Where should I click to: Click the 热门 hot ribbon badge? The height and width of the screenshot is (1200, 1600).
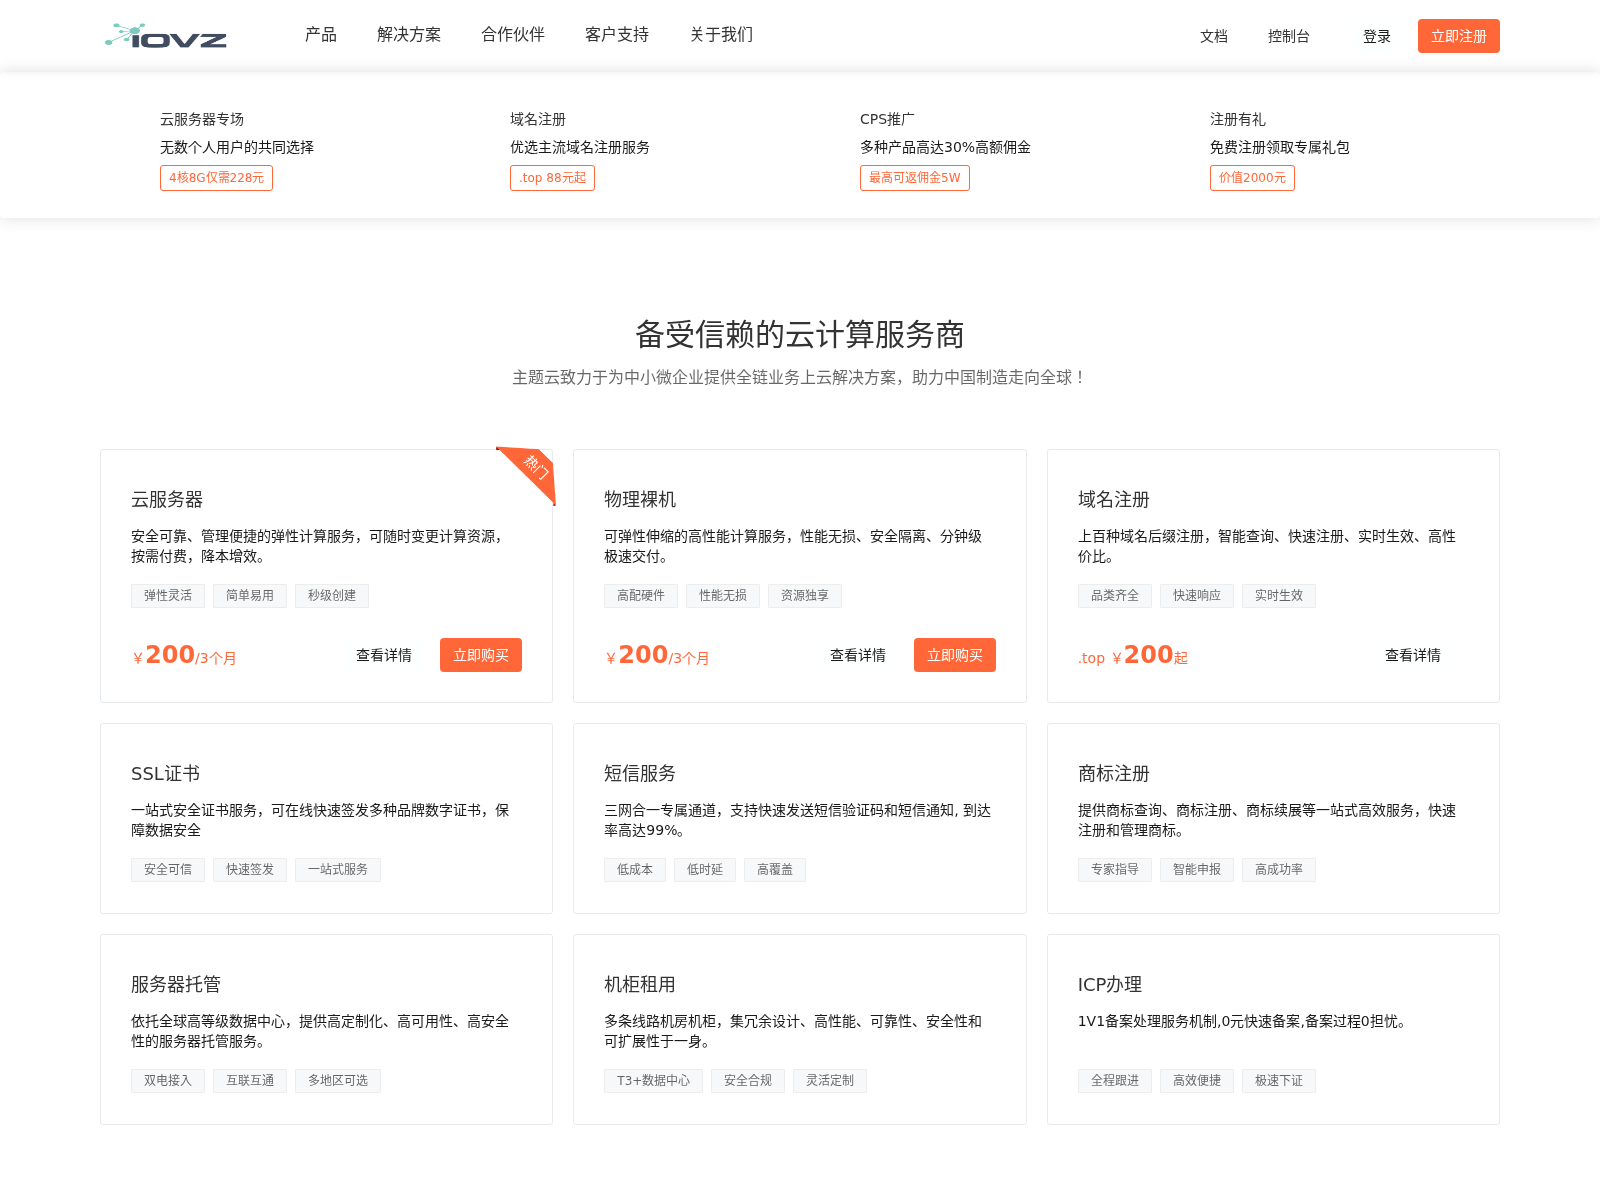click(534, 468)
